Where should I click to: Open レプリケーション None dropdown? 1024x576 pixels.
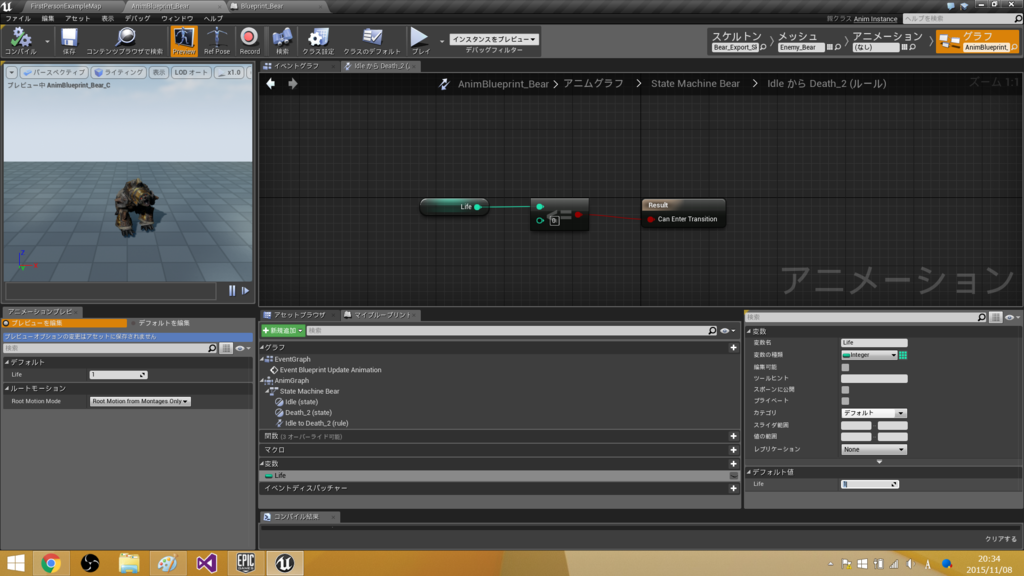point(874,449)
